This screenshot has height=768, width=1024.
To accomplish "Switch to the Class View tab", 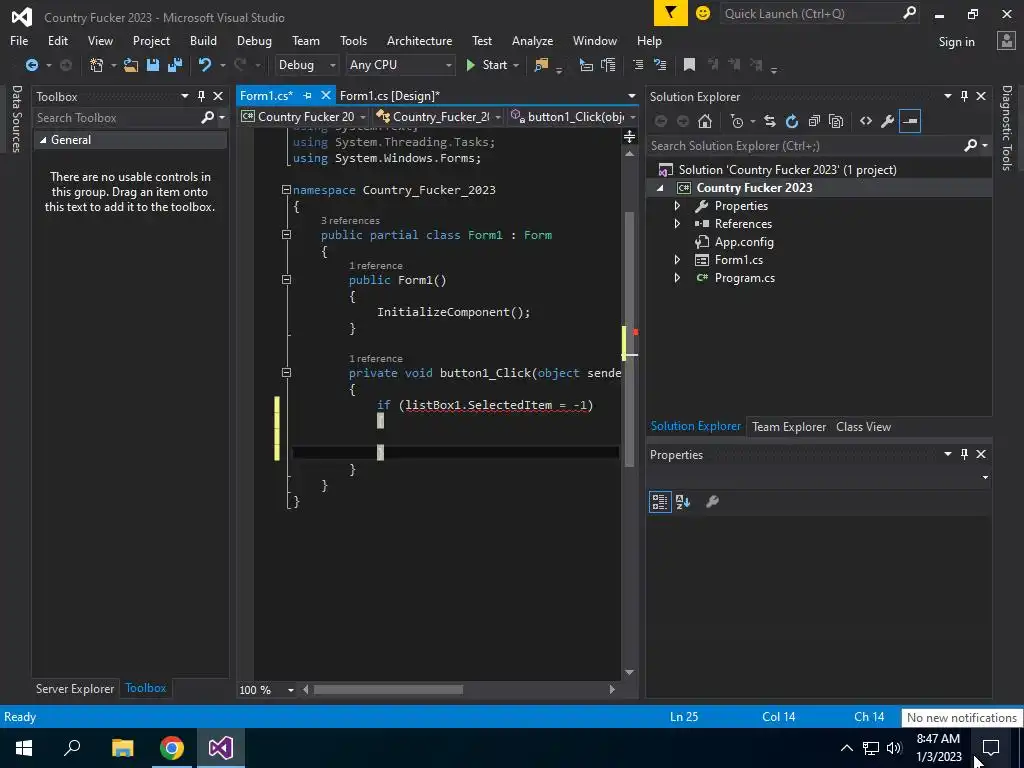I will 863,426.
